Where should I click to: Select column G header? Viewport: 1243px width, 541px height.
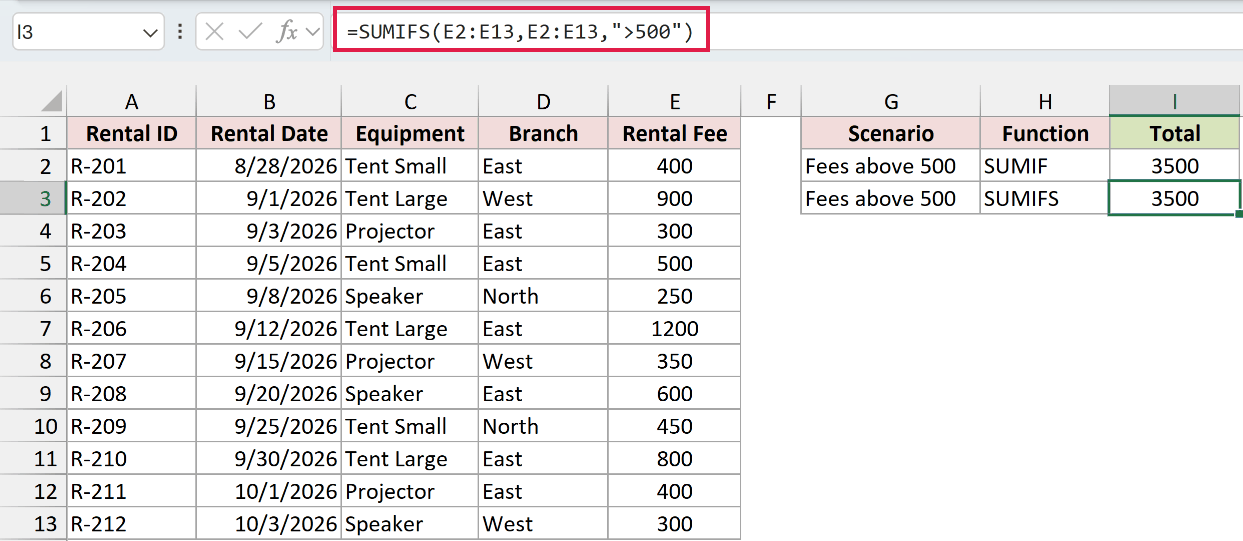click(891, 101)
